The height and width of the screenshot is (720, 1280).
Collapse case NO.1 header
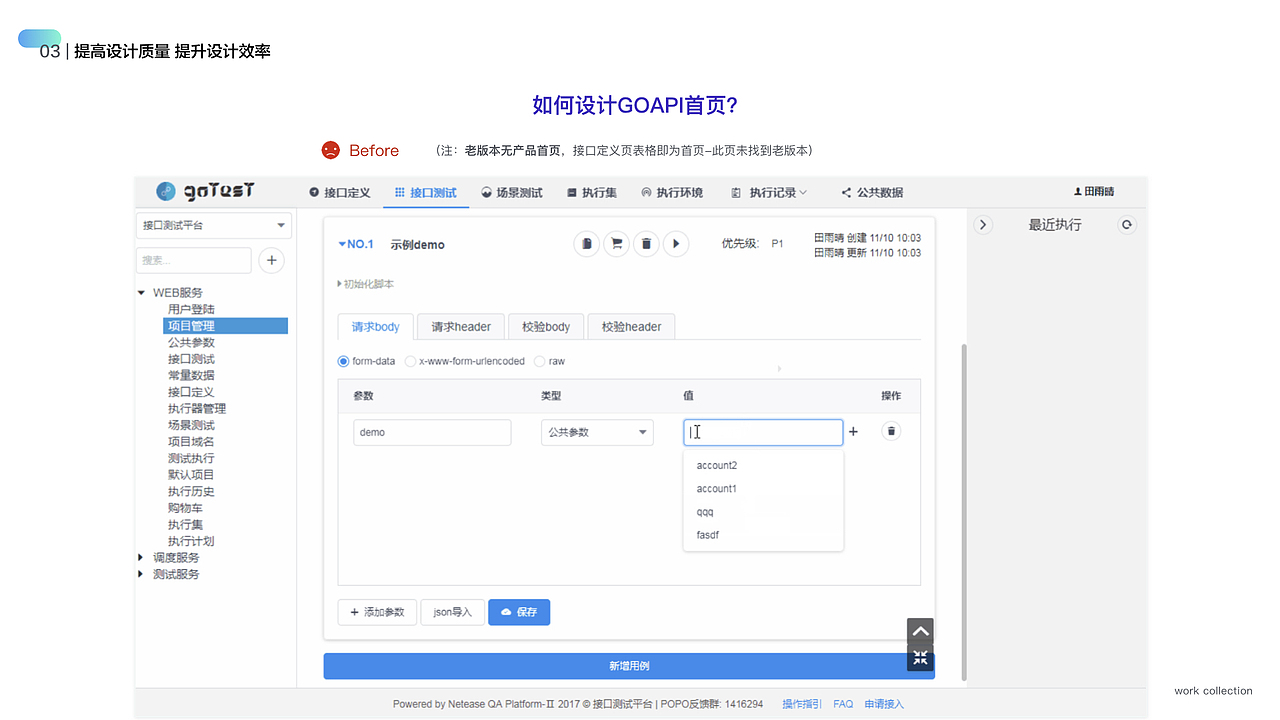(x=356, y=244)
